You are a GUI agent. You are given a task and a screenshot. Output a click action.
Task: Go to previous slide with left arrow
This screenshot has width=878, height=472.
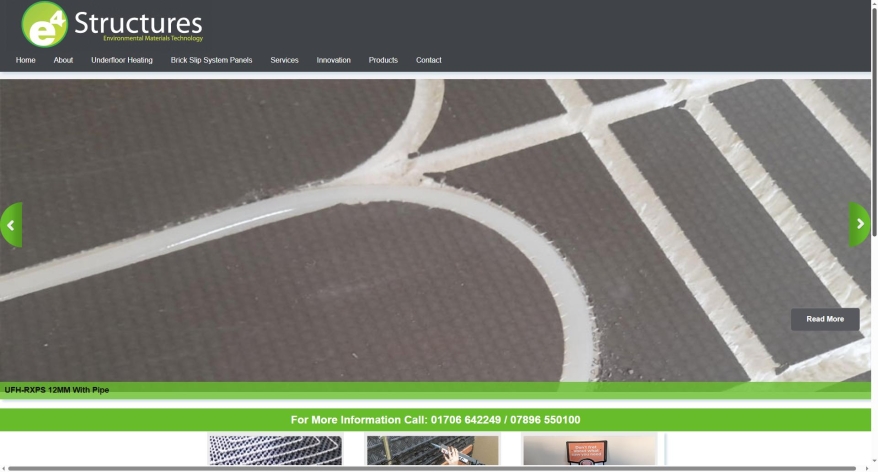[x=11, y=225]
